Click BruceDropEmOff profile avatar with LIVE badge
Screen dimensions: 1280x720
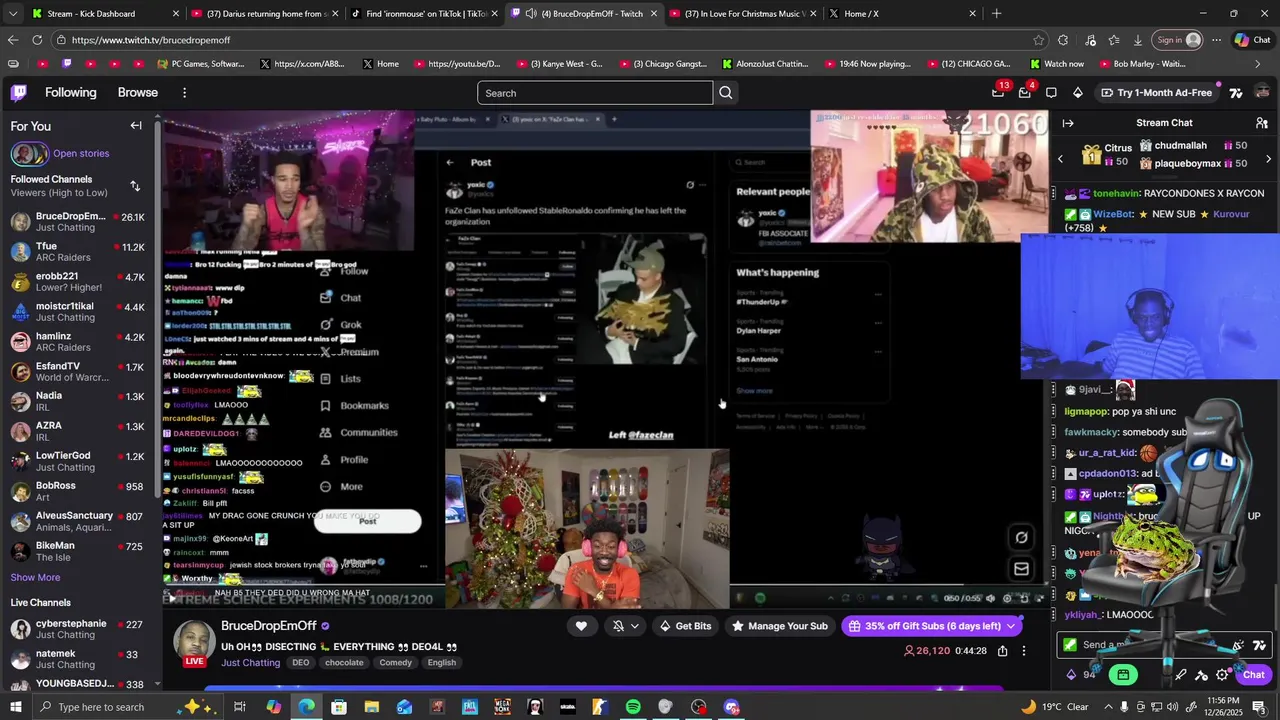click(x=194, y=643)
